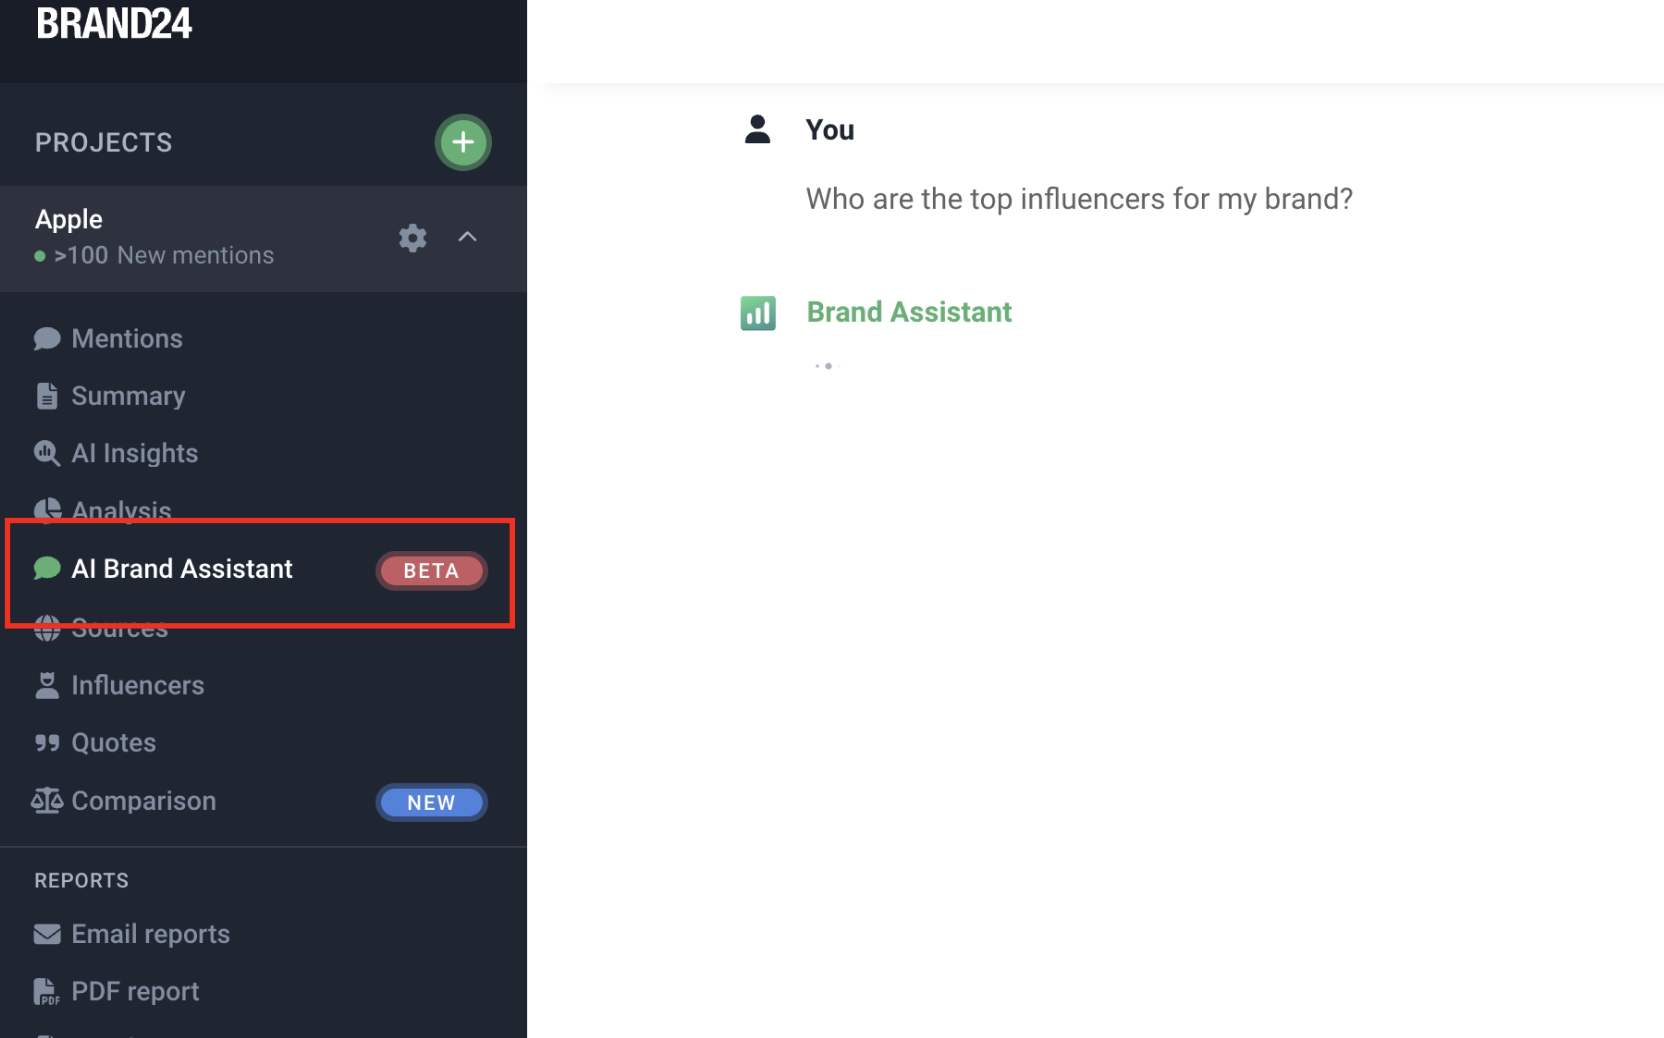Click the NEW badge beside Comparison

coord(431,801)
